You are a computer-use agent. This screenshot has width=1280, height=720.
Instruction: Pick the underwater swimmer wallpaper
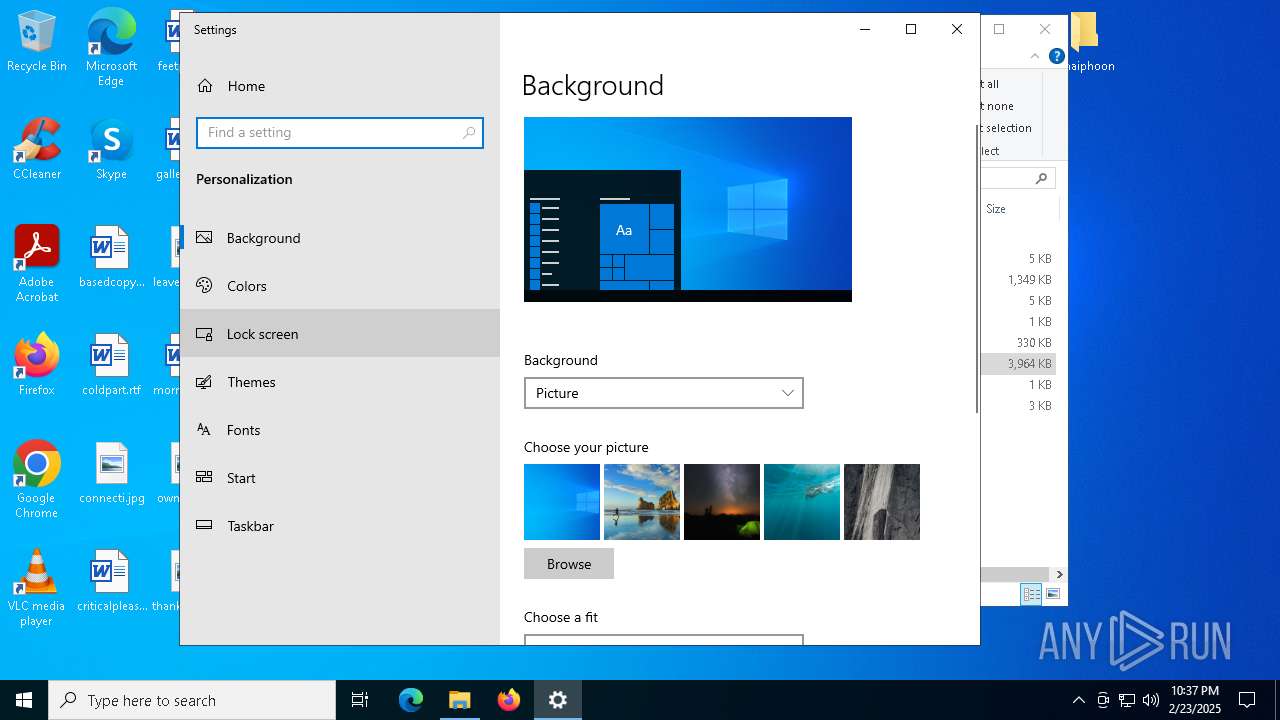(802, 502)
